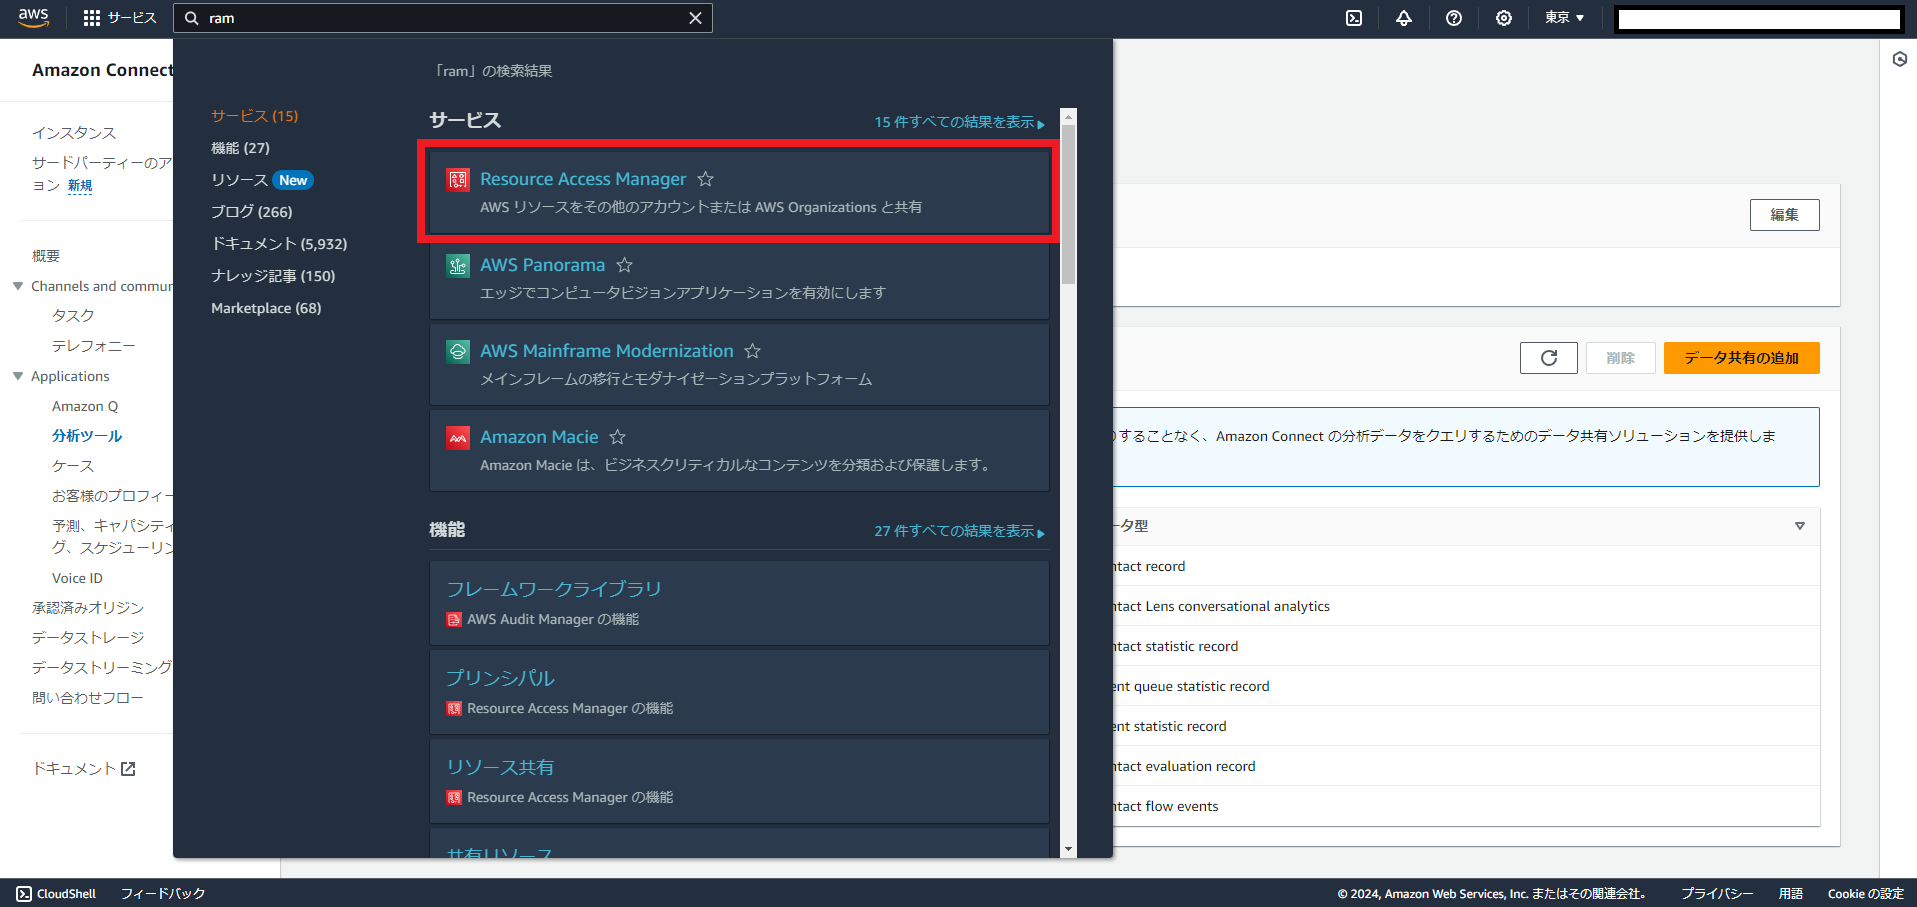The width and height of the screenshot is (1917, 907).
Task: Select ブログ (266) filter category
Action: (x=251, y=212)
